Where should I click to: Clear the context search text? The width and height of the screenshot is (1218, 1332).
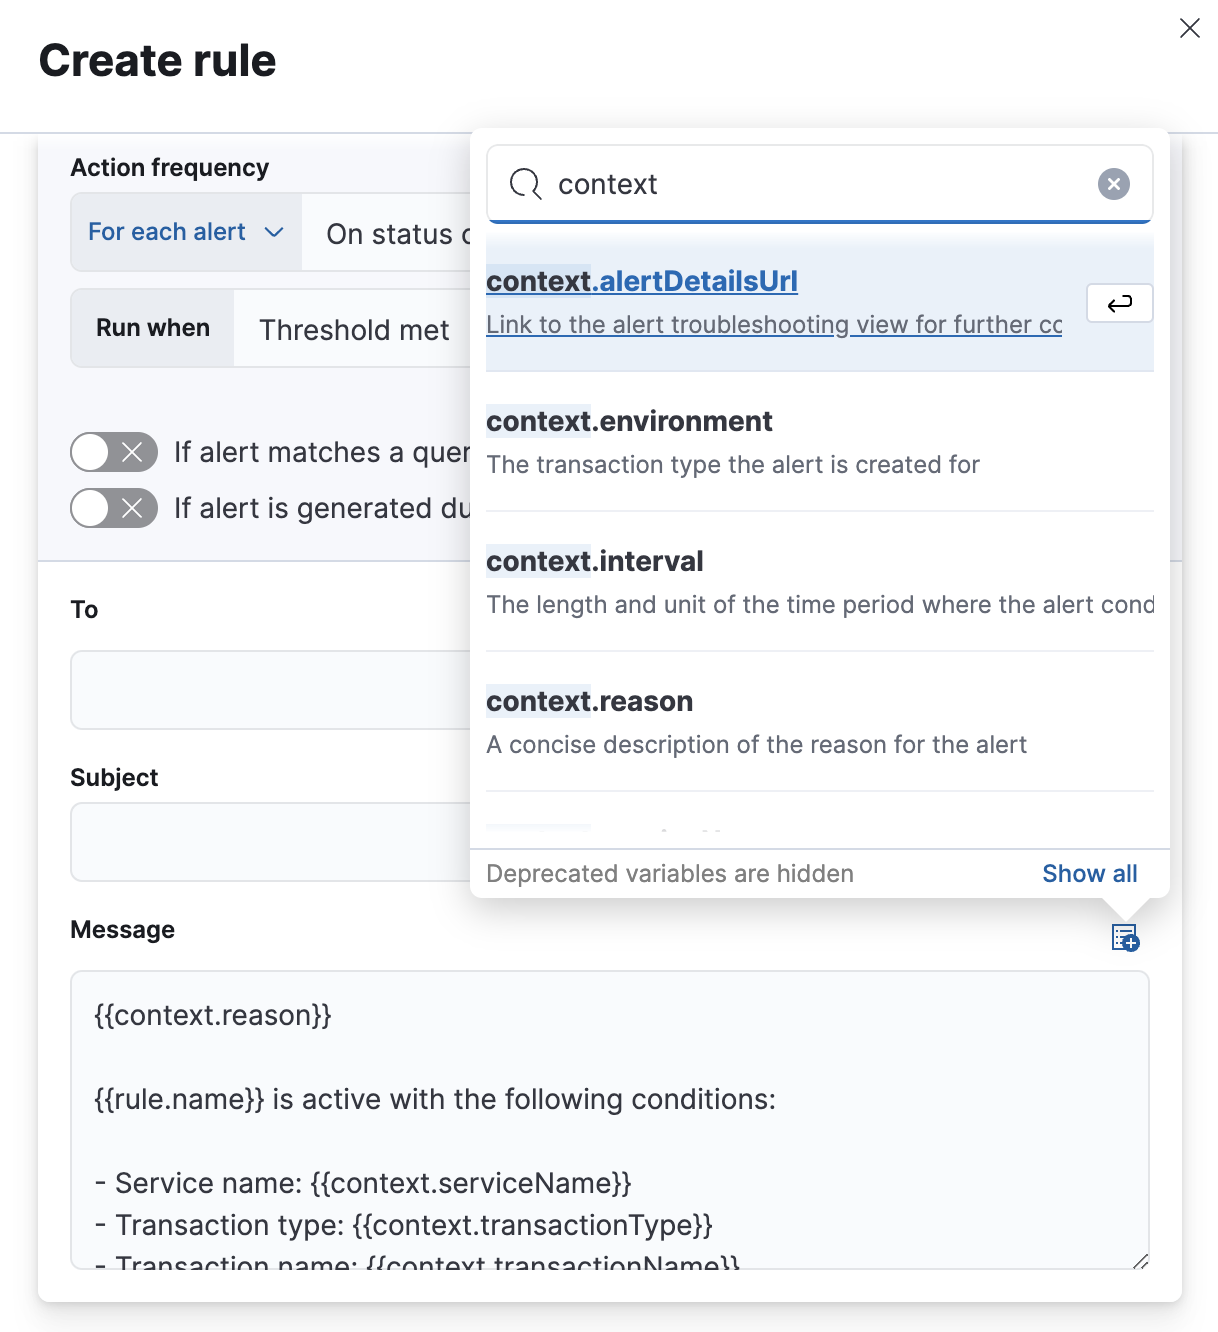[1113, 184]
